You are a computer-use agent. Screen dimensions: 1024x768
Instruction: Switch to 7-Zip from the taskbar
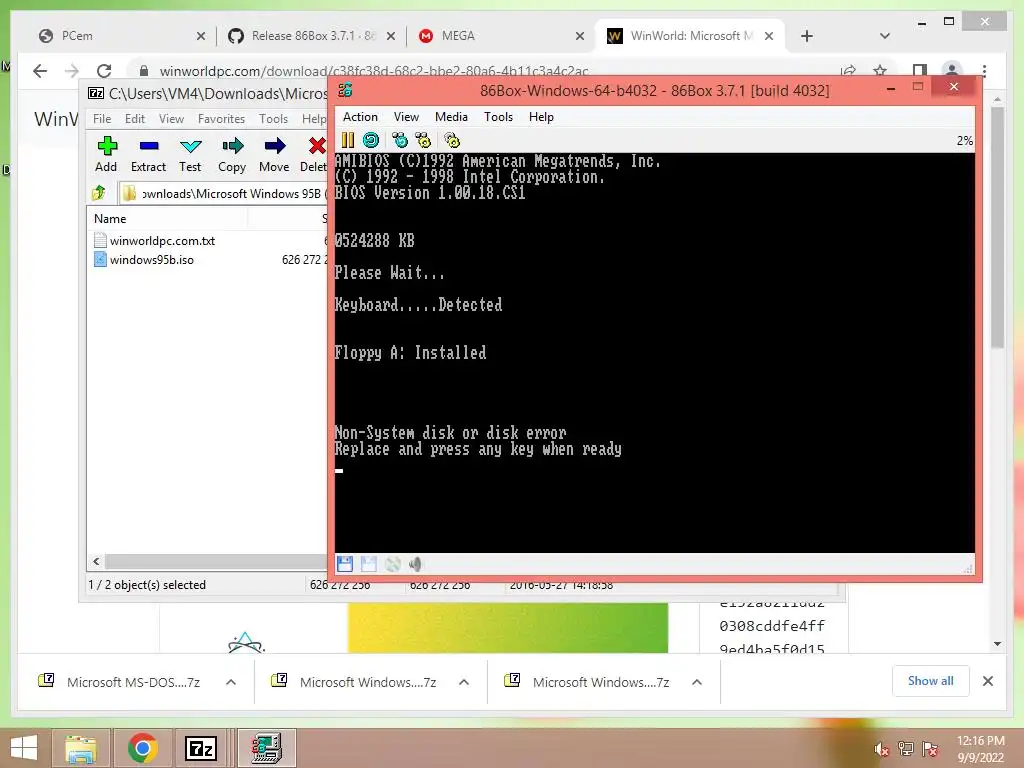(x=200, y=748)
